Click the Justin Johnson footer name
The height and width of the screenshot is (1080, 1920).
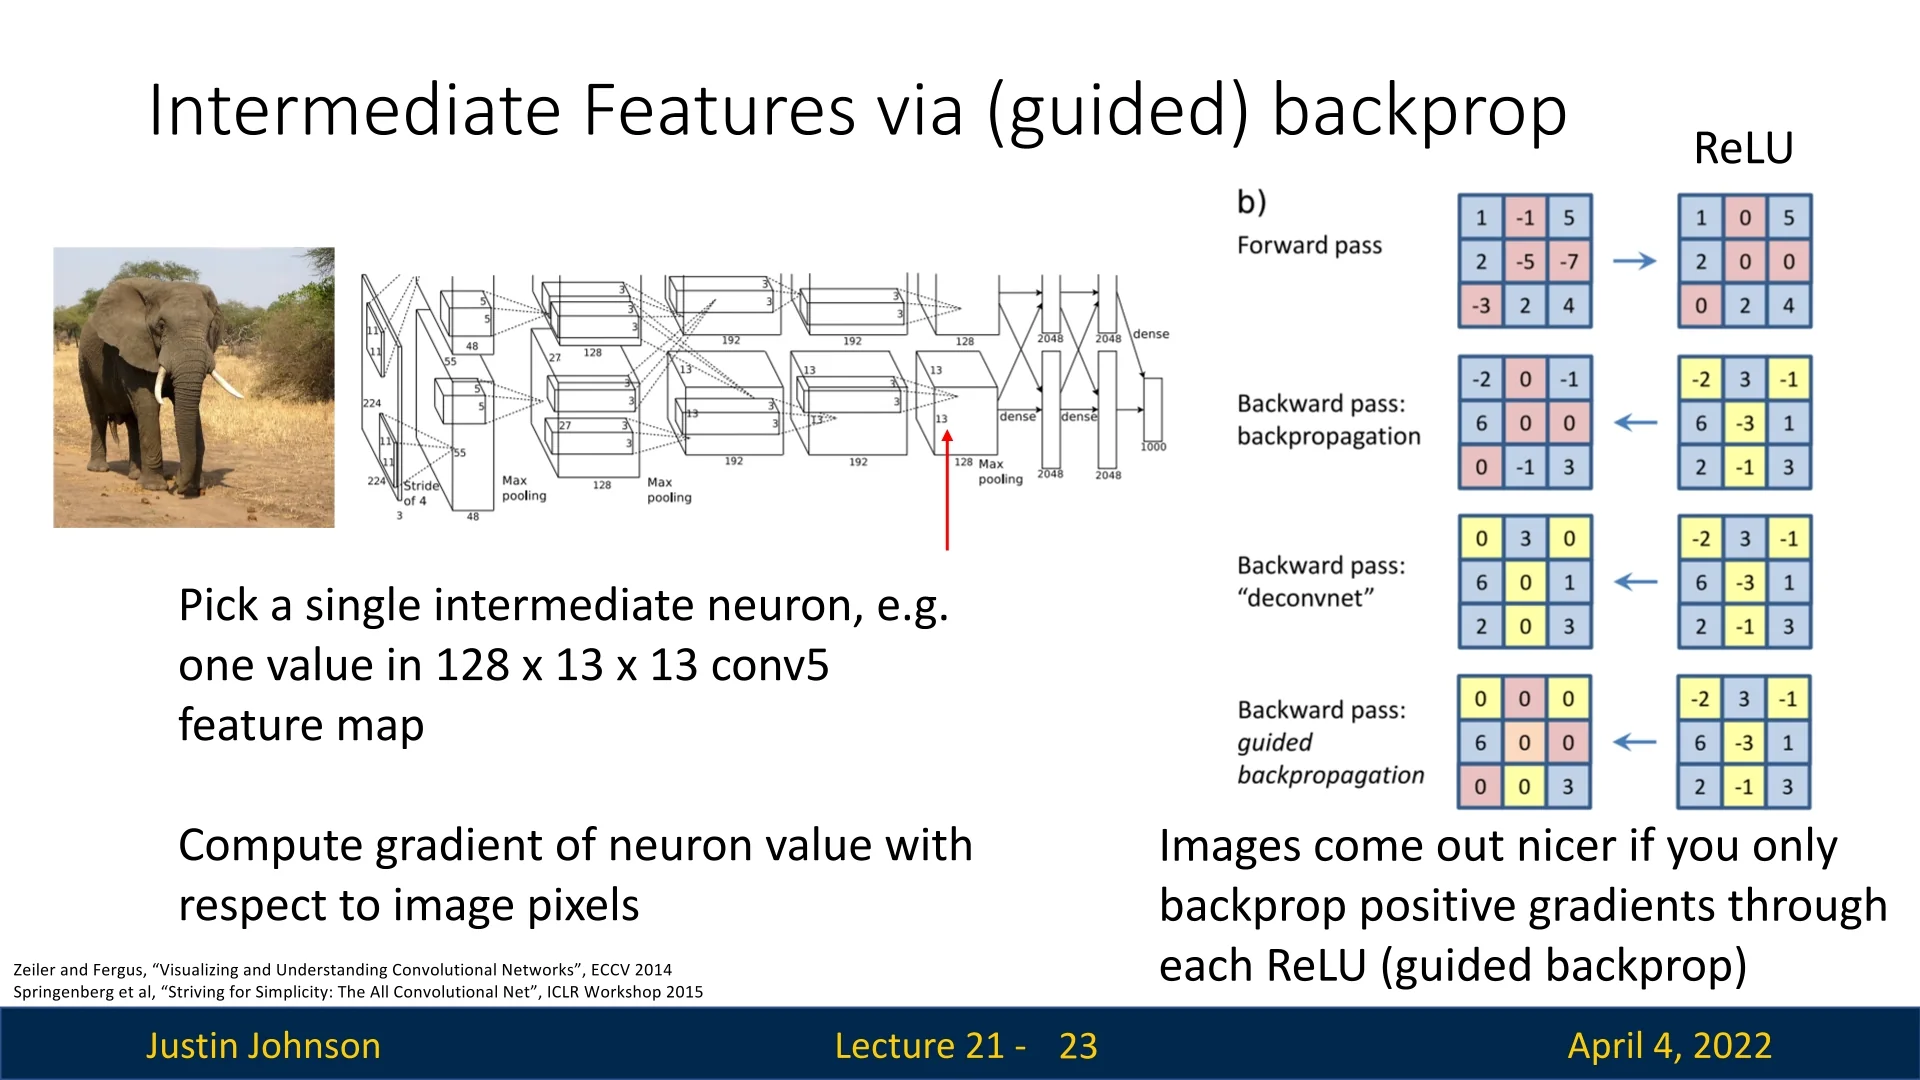[263, 1045]
